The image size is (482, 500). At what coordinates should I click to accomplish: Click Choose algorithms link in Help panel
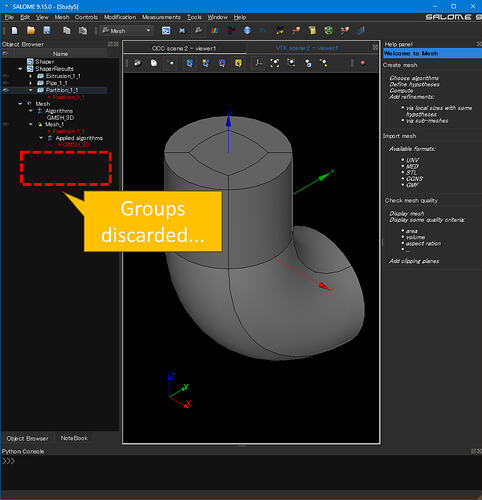414,78
